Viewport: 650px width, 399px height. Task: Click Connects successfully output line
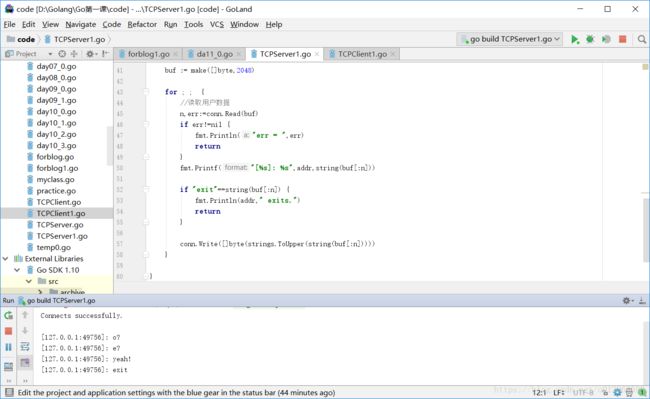click(81, 316)
